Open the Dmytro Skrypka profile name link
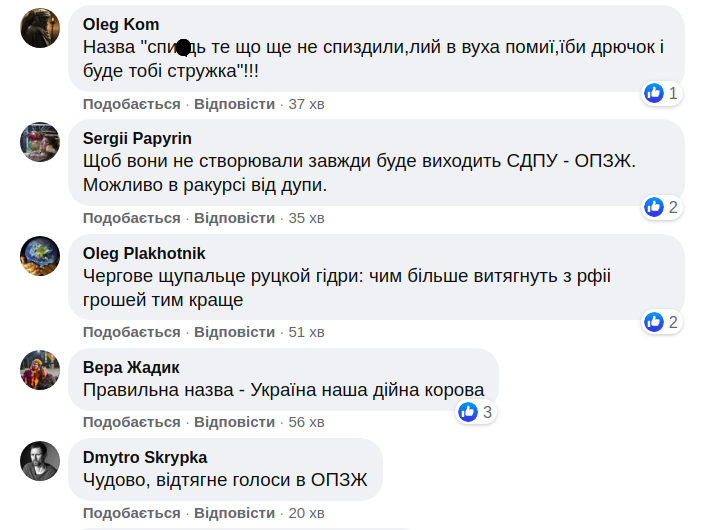Screen dimensions: 722x530 tap(145, 458)
